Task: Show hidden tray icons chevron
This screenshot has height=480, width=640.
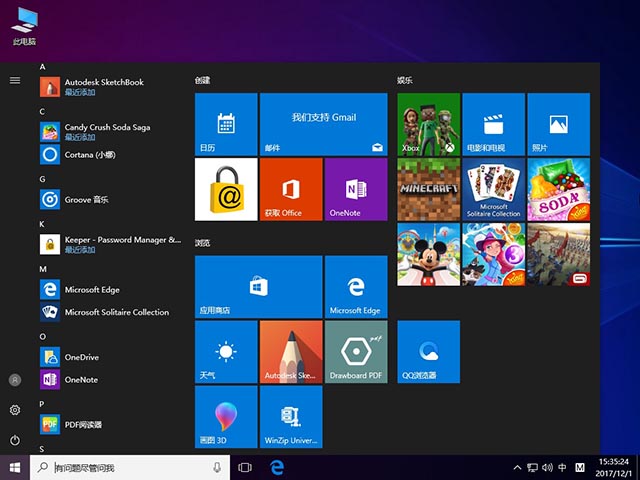Action: (517, 467)
